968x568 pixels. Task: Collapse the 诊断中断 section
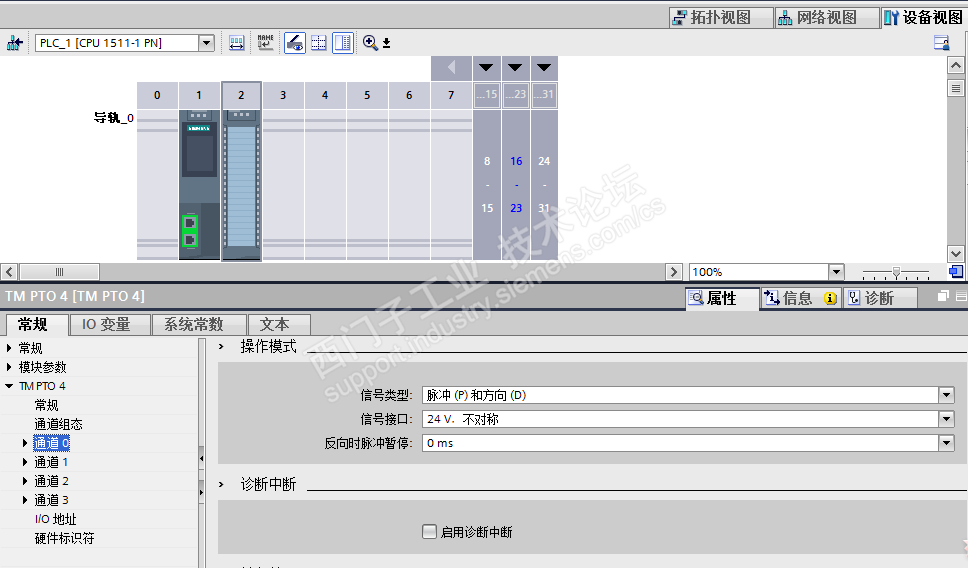click(221, 485)
